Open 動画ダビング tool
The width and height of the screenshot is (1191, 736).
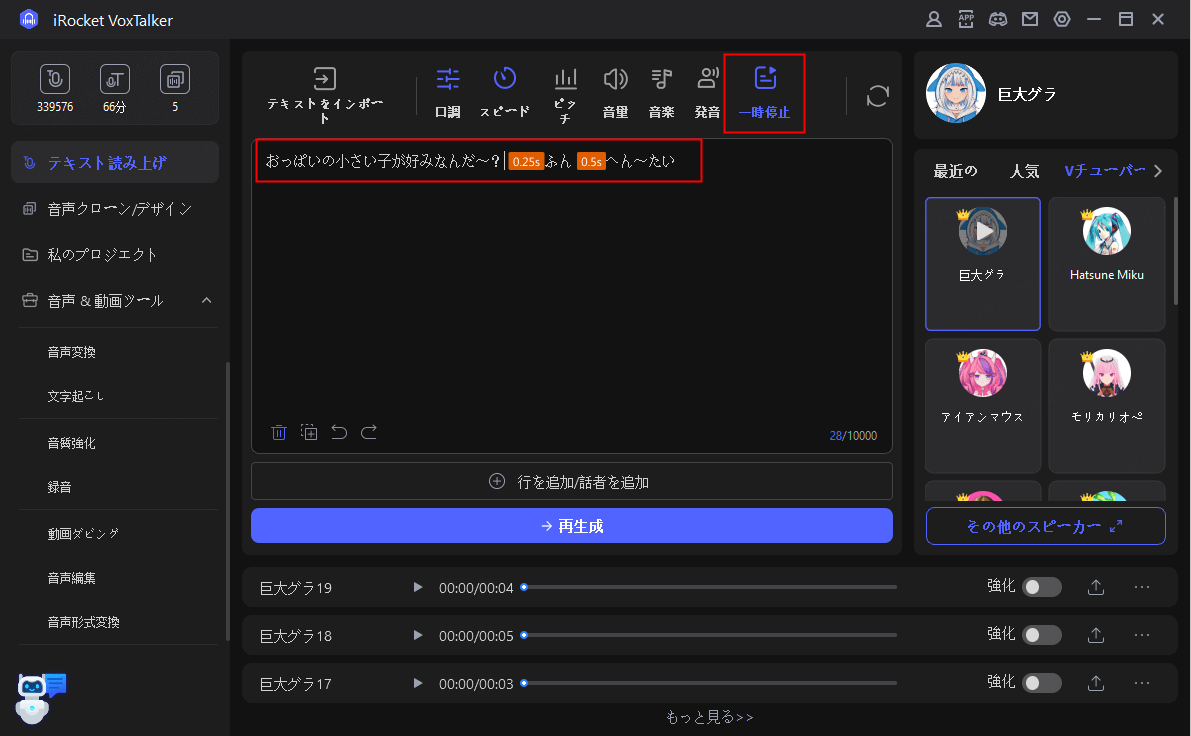click(84, 534)
